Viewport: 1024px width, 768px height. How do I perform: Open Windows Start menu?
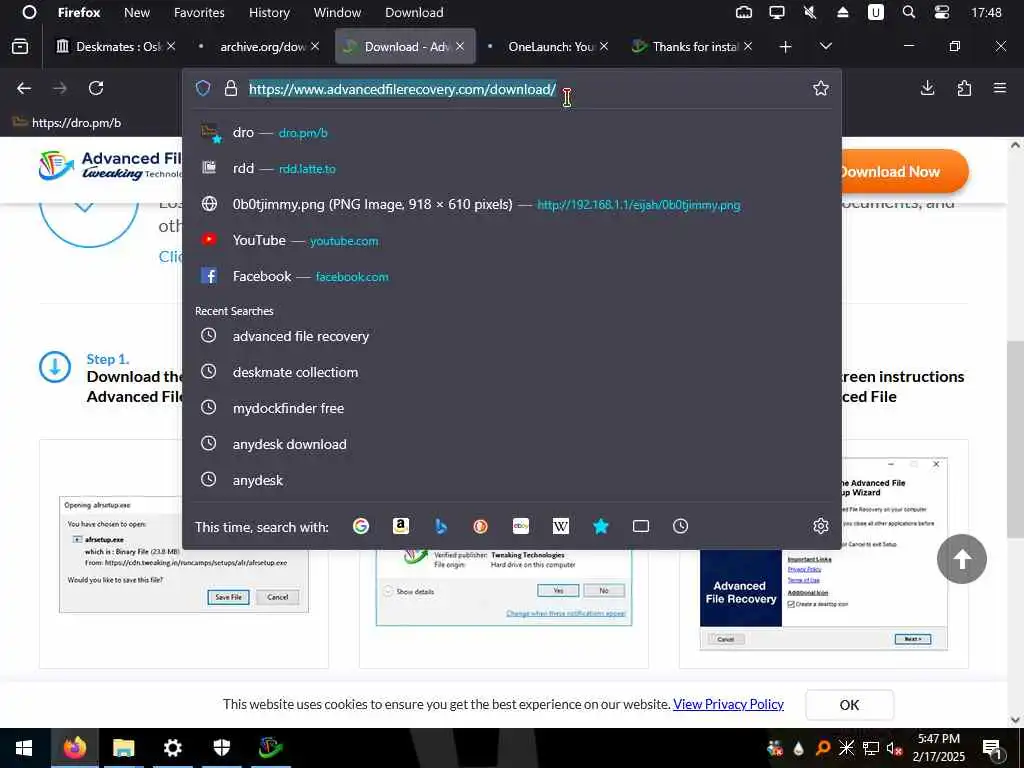(24, 748)
